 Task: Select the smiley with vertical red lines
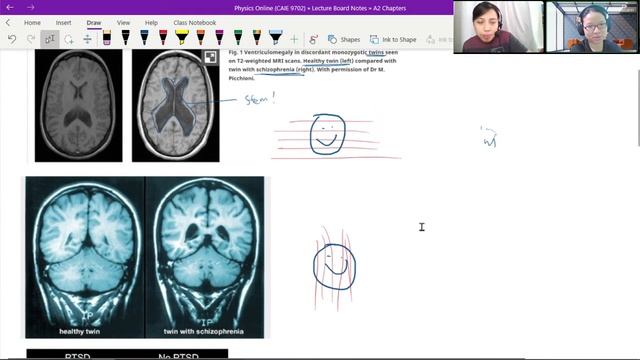(x=334, y=267)
